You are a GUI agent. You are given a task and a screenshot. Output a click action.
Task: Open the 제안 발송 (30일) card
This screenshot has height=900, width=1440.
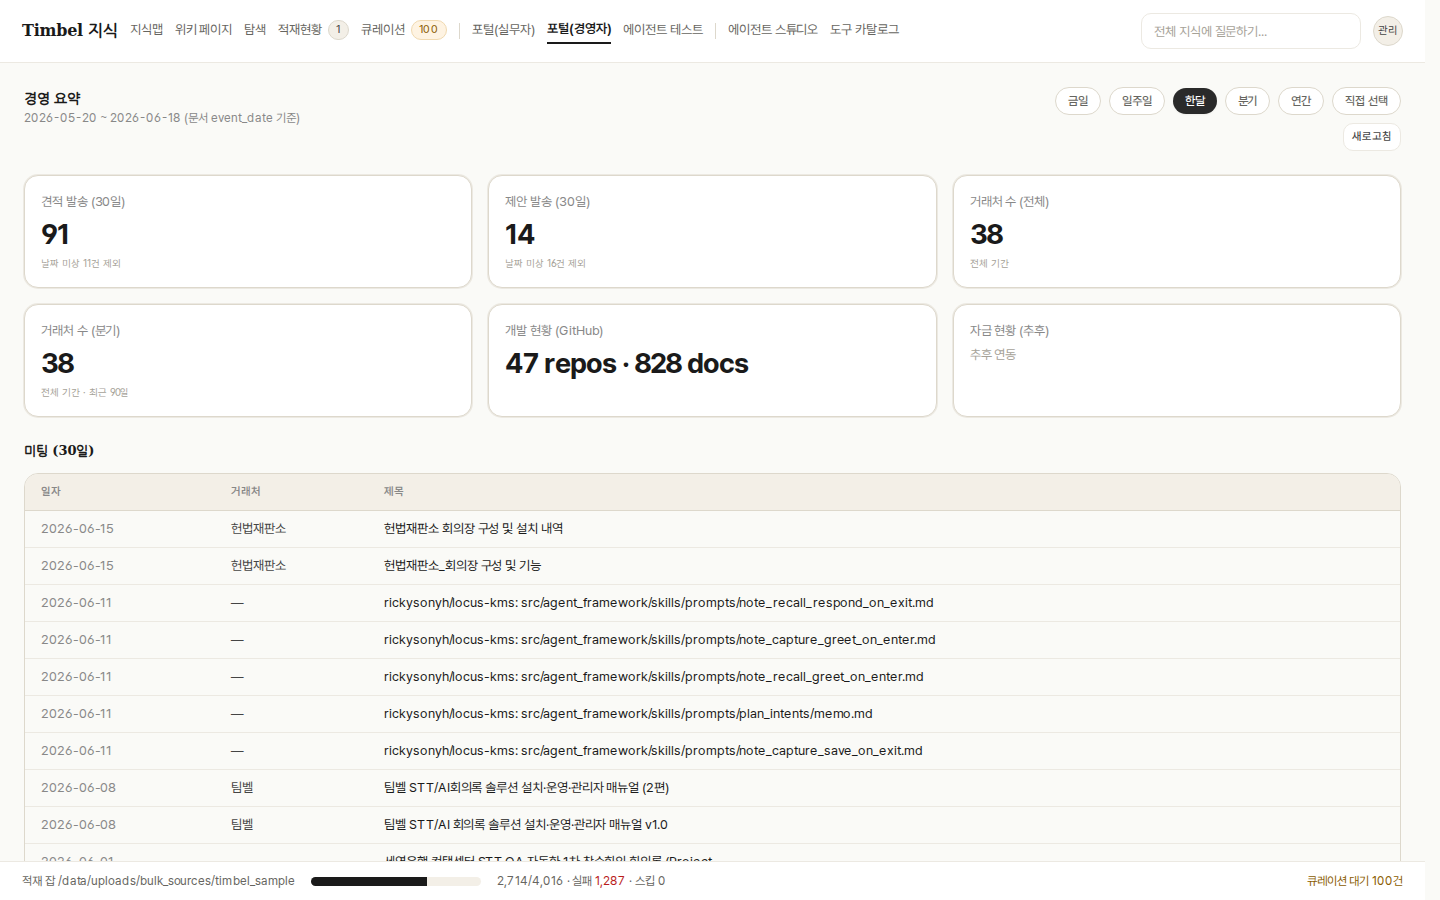(712, 232)
